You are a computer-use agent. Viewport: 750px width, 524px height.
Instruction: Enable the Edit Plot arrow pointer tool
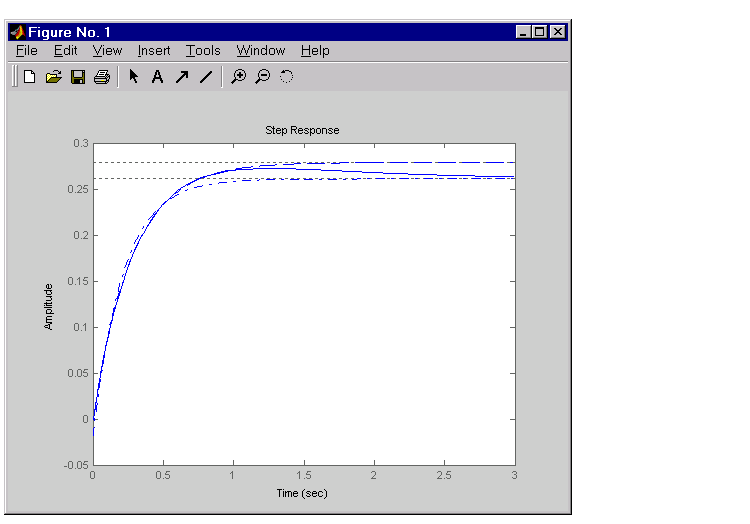[x=133, y=77]
